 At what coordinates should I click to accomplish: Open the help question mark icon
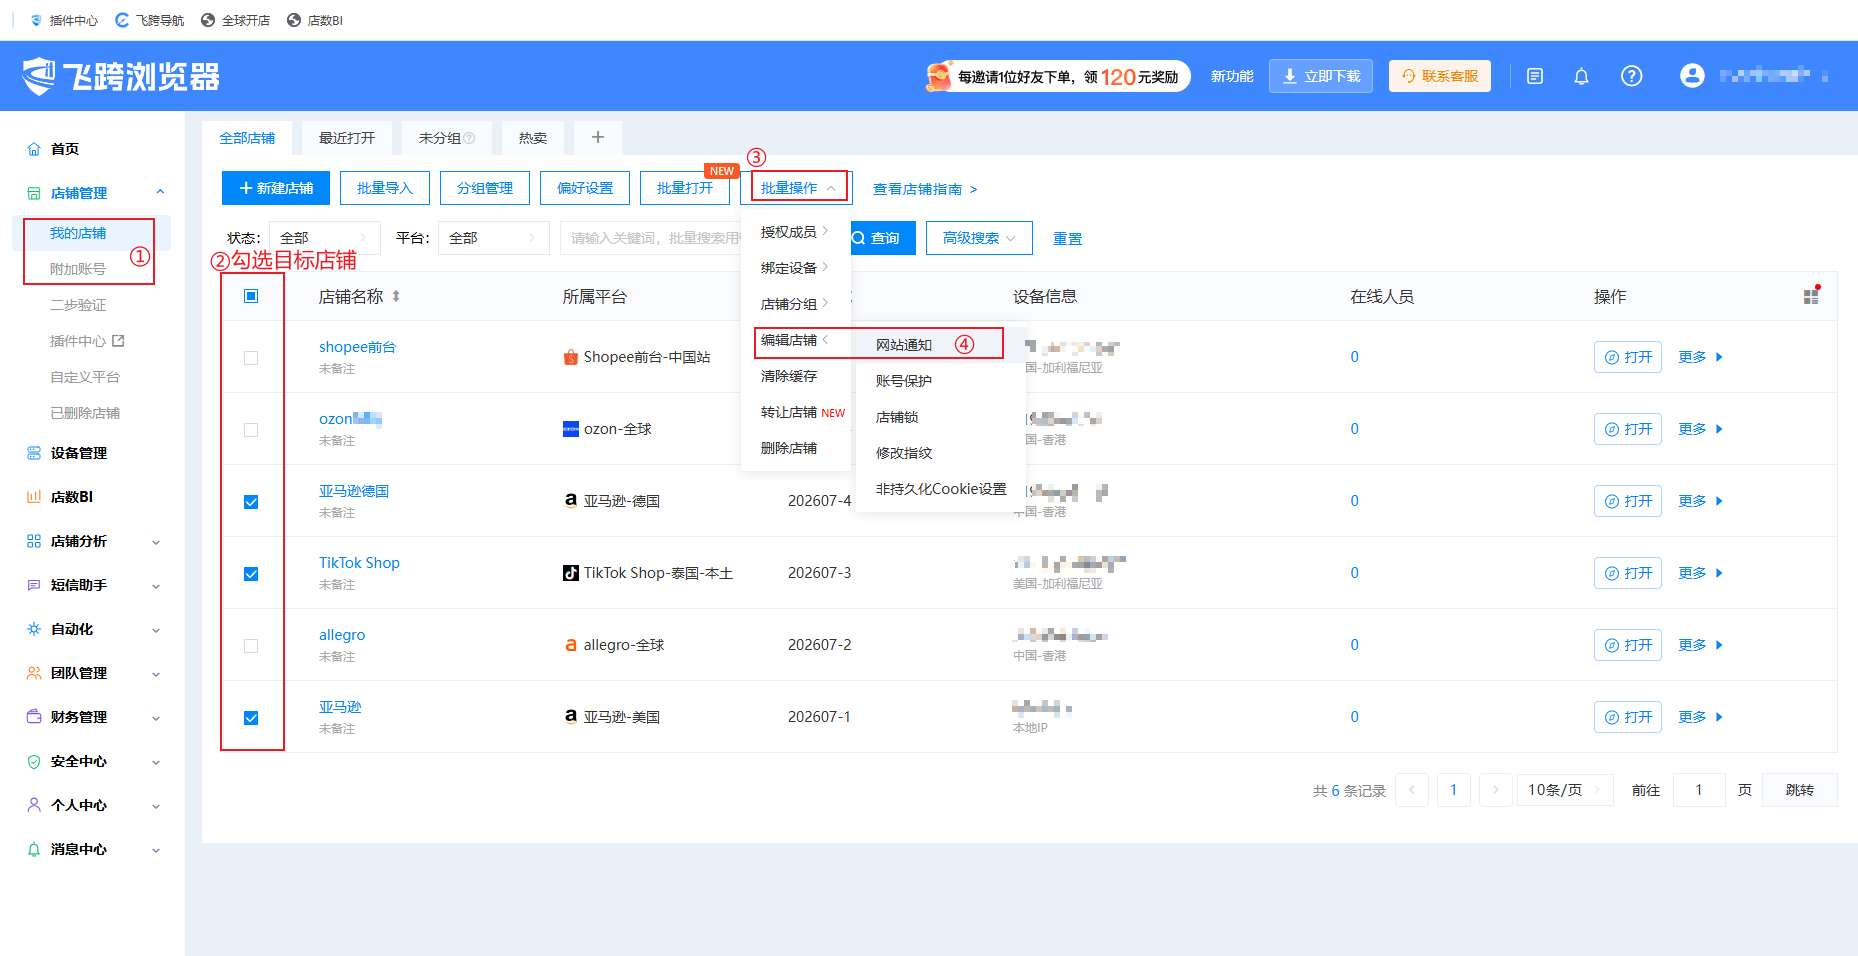tap(1631, 76)
